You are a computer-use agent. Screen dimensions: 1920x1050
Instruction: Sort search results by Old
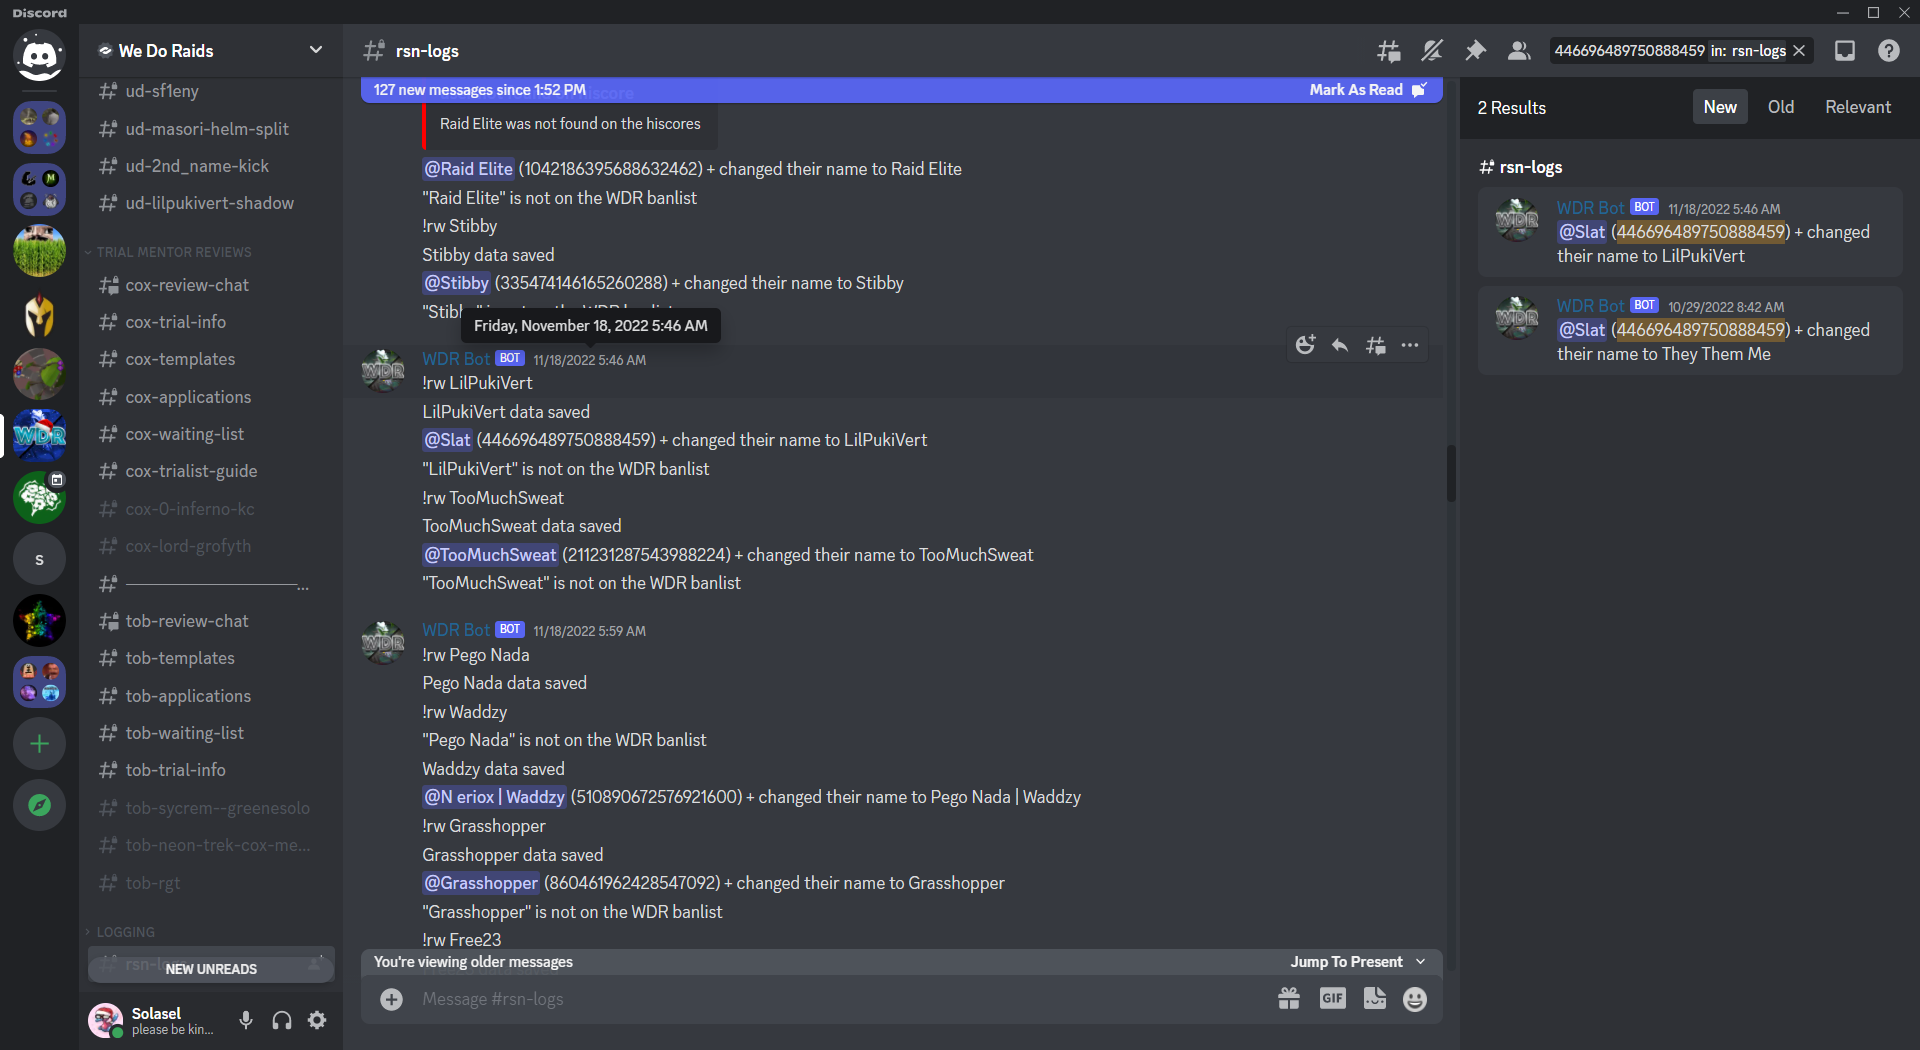point(1781,107)
